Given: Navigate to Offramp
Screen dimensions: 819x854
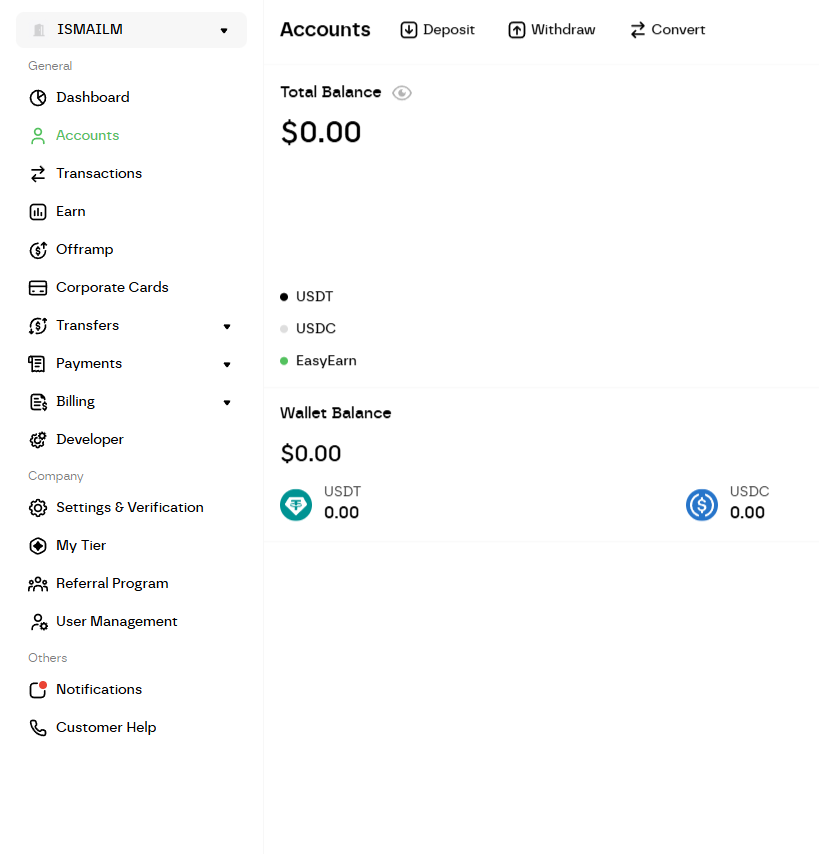Looking at the screenshot, I should point(84,249).
